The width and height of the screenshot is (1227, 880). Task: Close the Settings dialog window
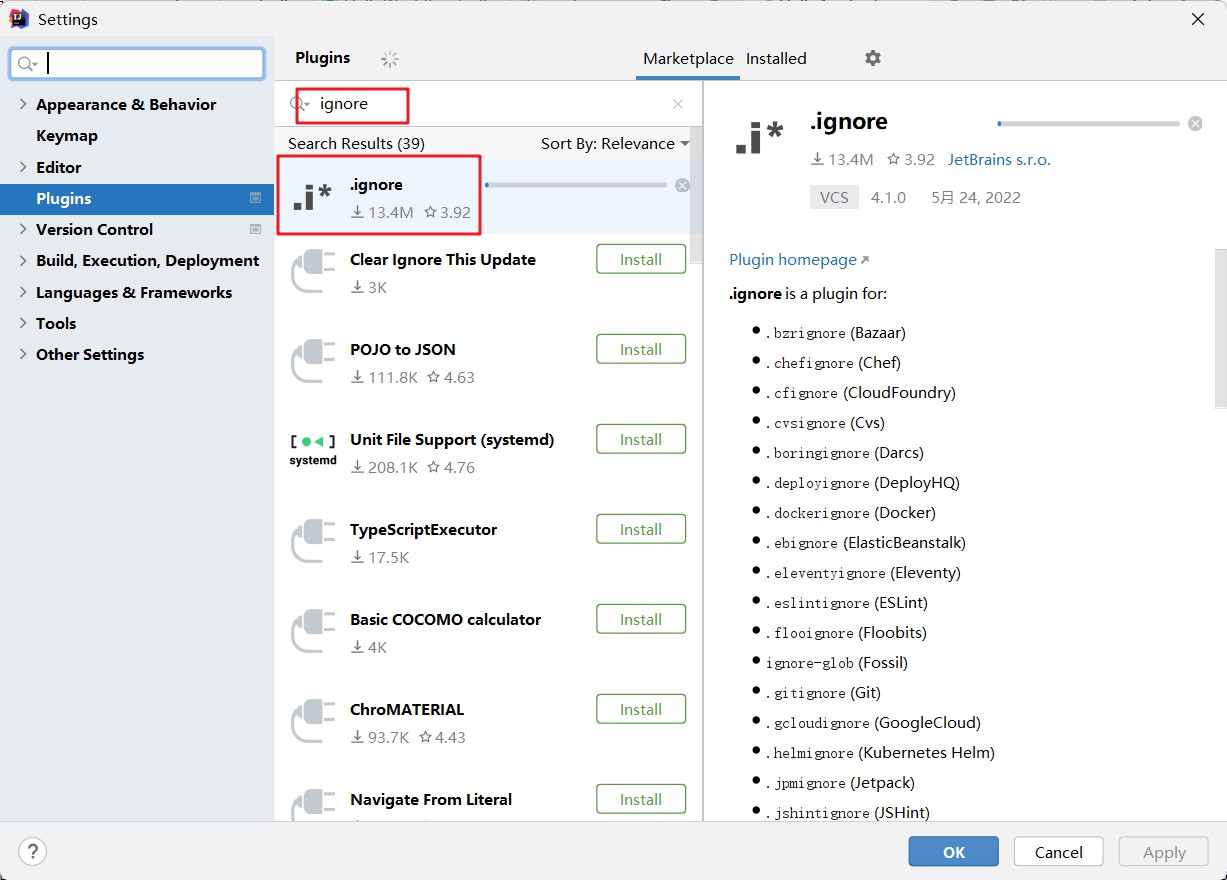tap(1198, 19)
